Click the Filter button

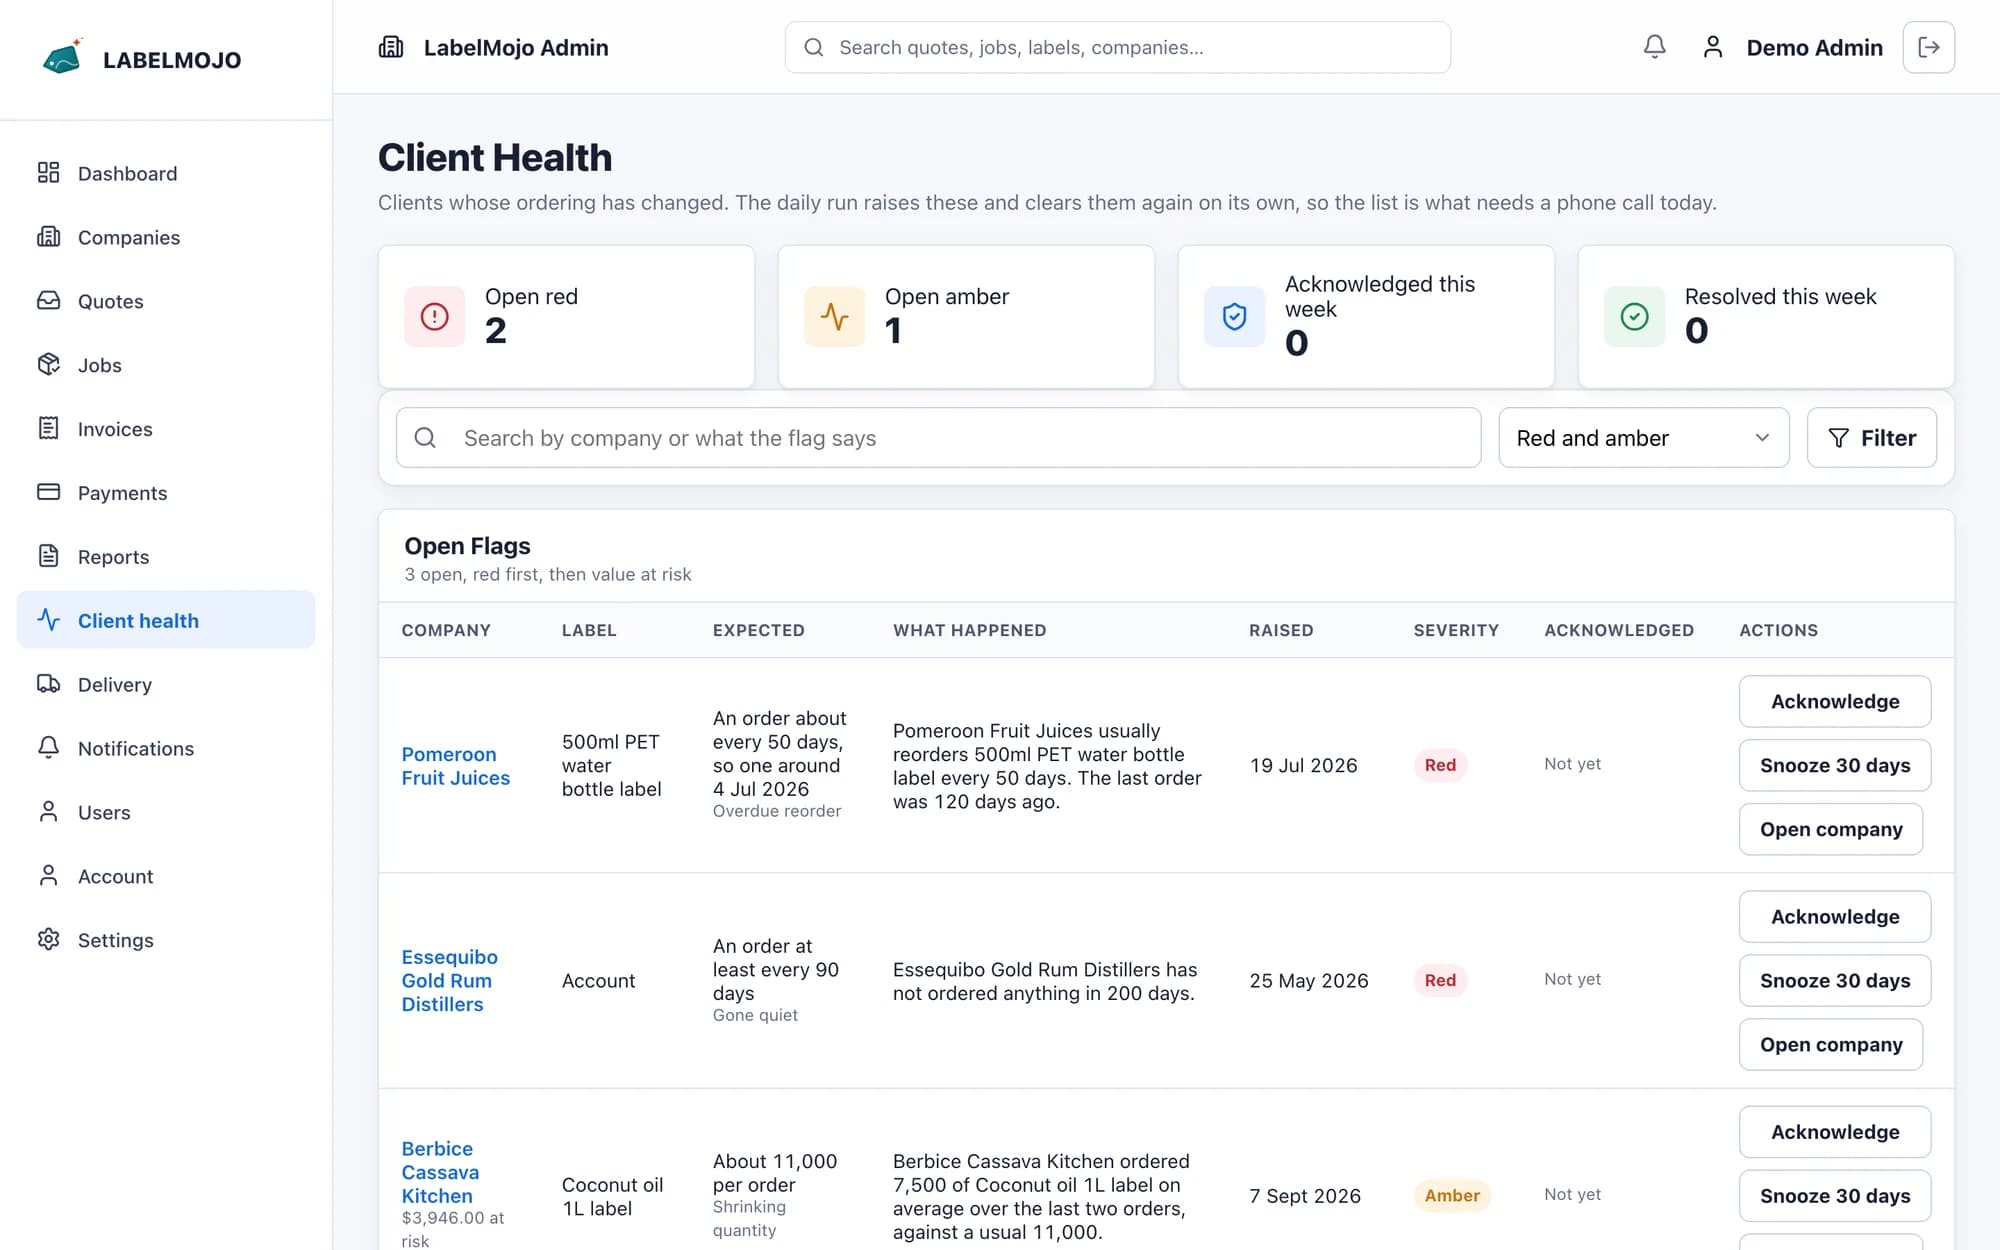1871,438
